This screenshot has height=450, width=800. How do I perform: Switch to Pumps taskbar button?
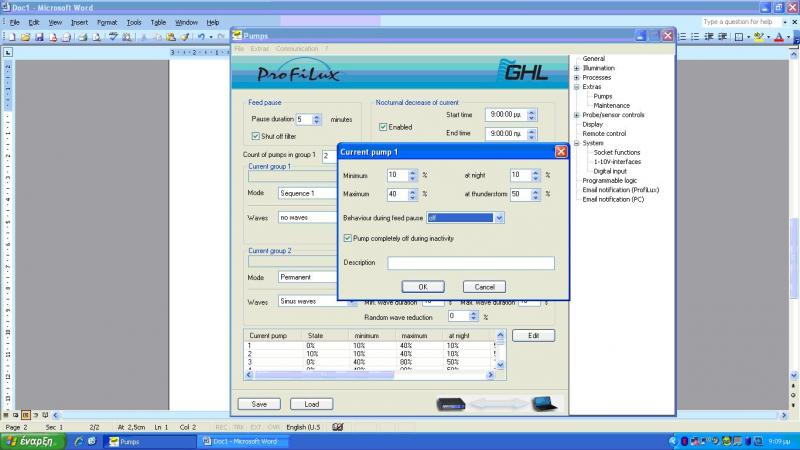[x=151, y=442]
